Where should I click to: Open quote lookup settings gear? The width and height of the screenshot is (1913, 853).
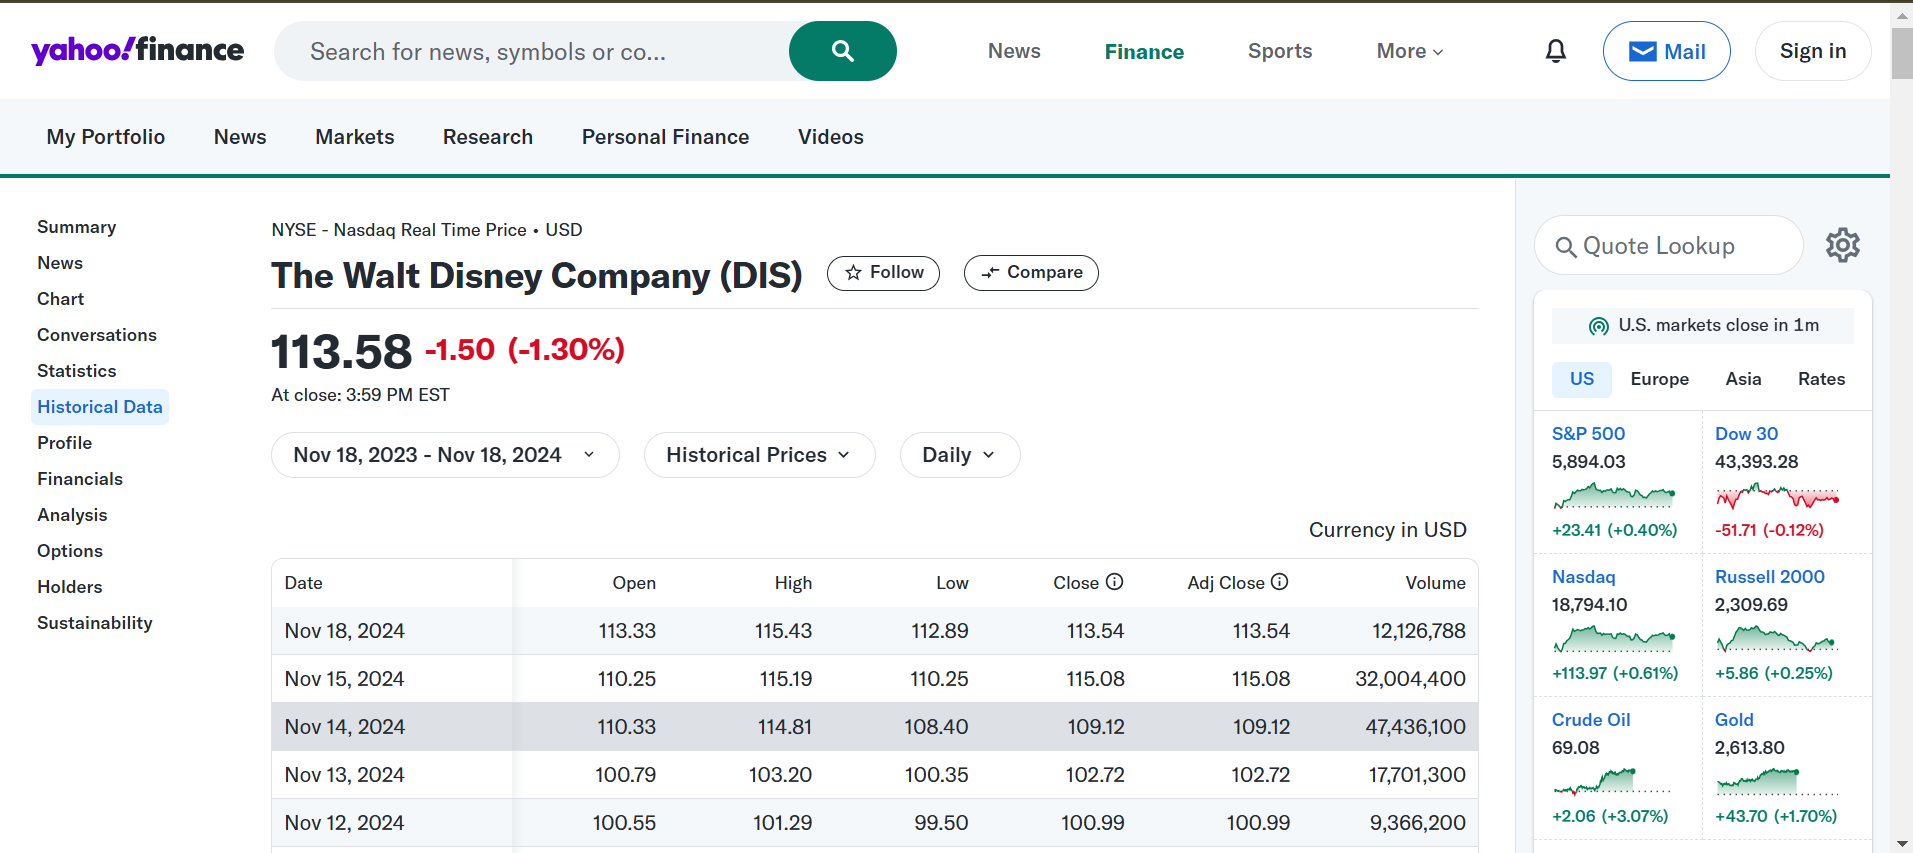(x=1842, y=245)
